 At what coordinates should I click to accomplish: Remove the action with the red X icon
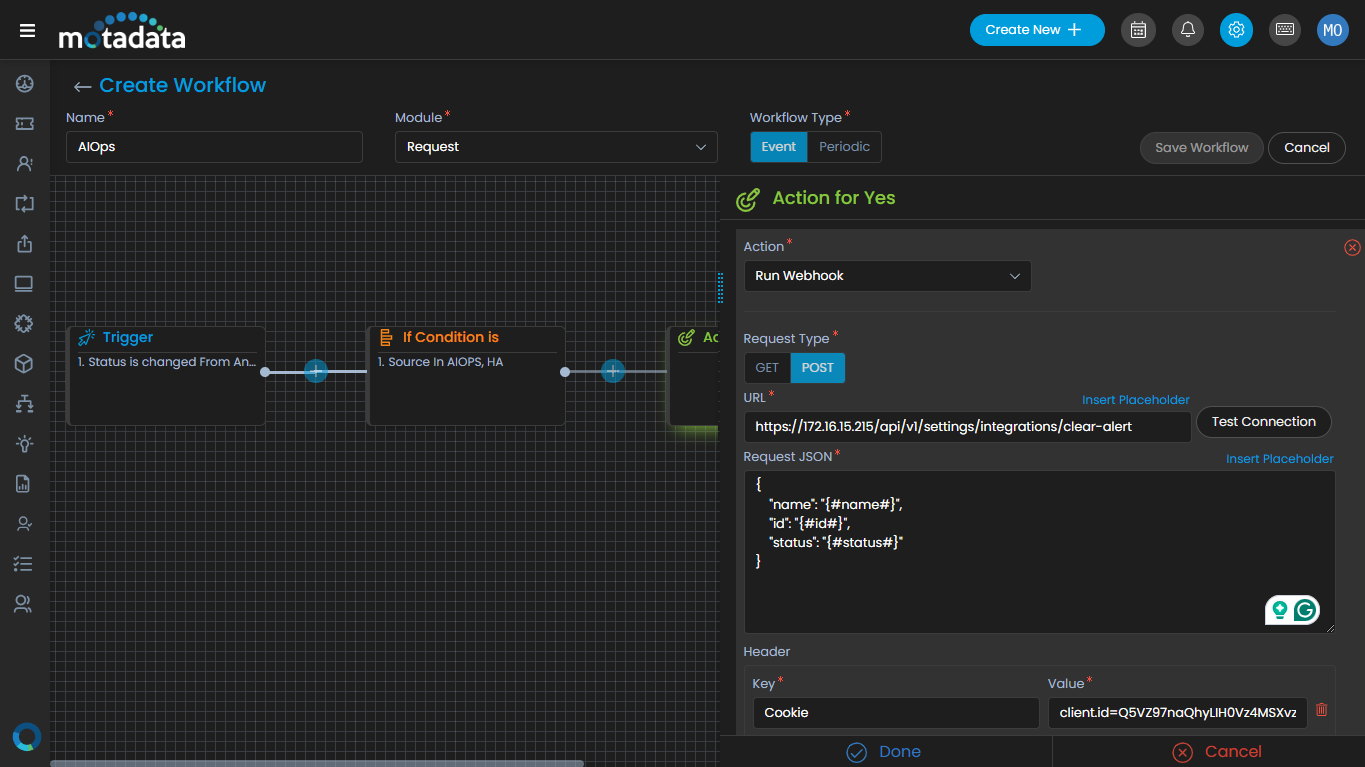pyautogui.click(x=1352, y=247)
